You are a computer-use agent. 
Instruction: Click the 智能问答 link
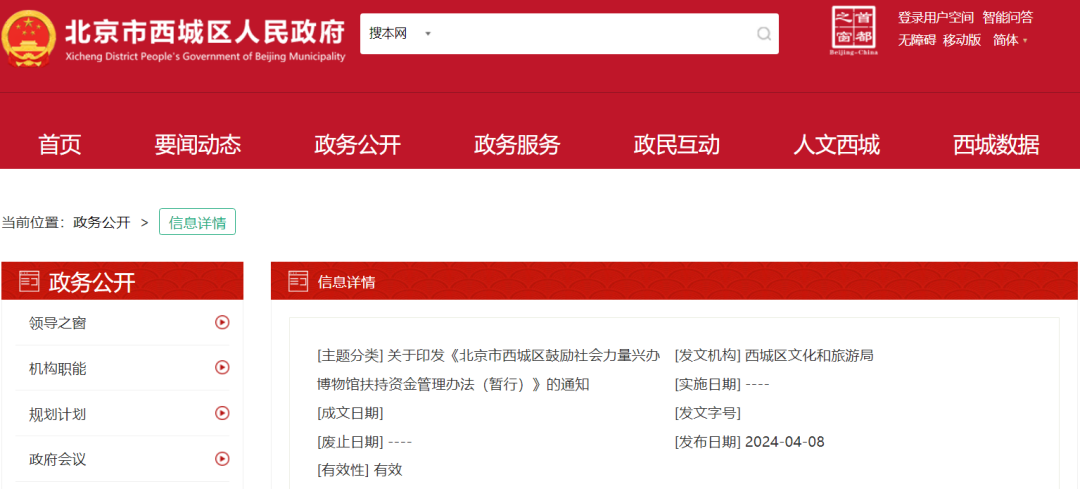tap(1008, 18)
